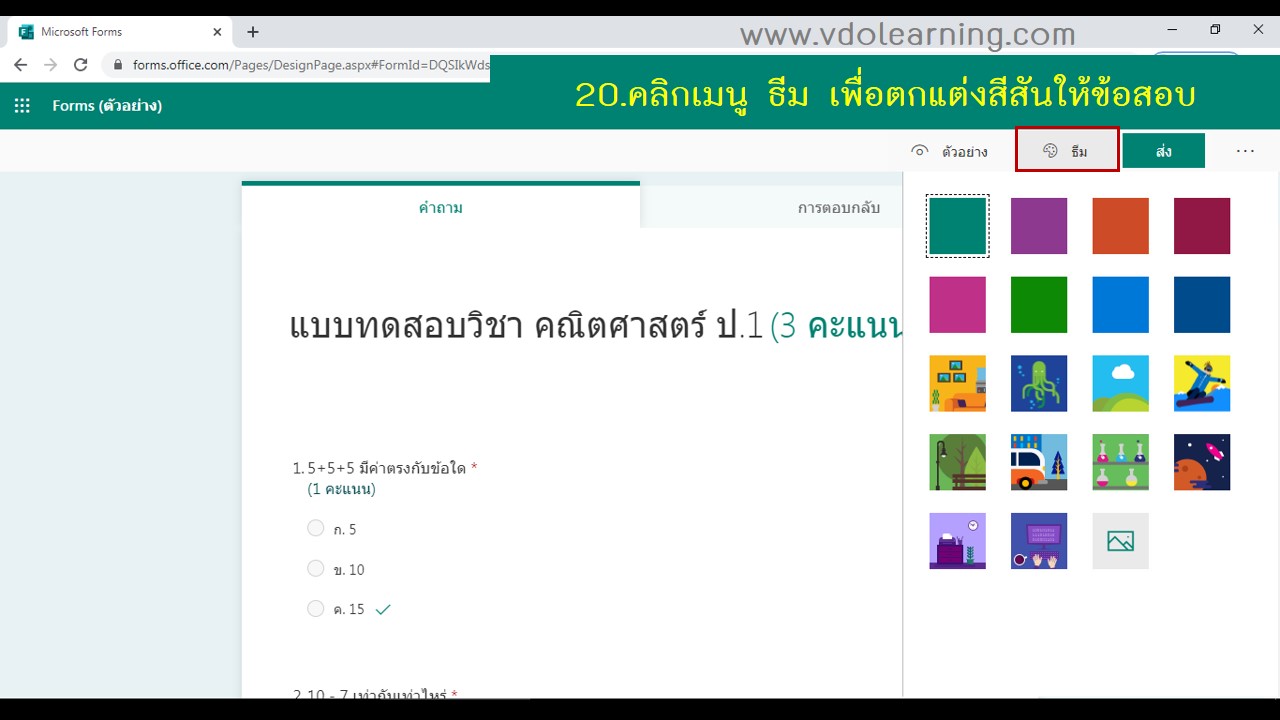Open the more options ellipsis menu
This screenshot has width=1280, height=720.
(x=1245, y=151)
